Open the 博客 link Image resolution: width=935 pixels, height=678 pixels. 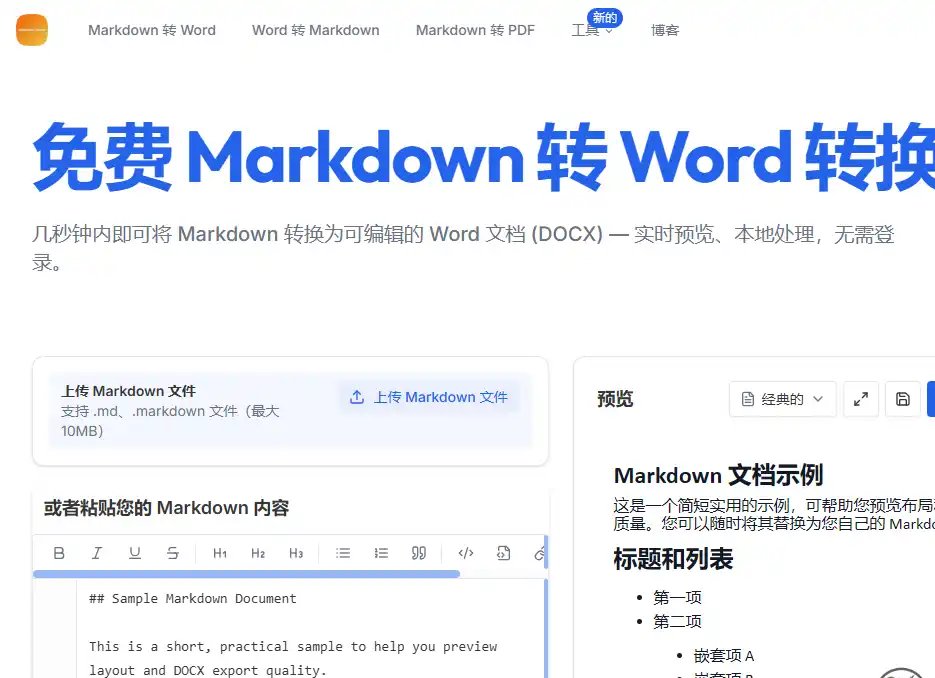point(665,30)
